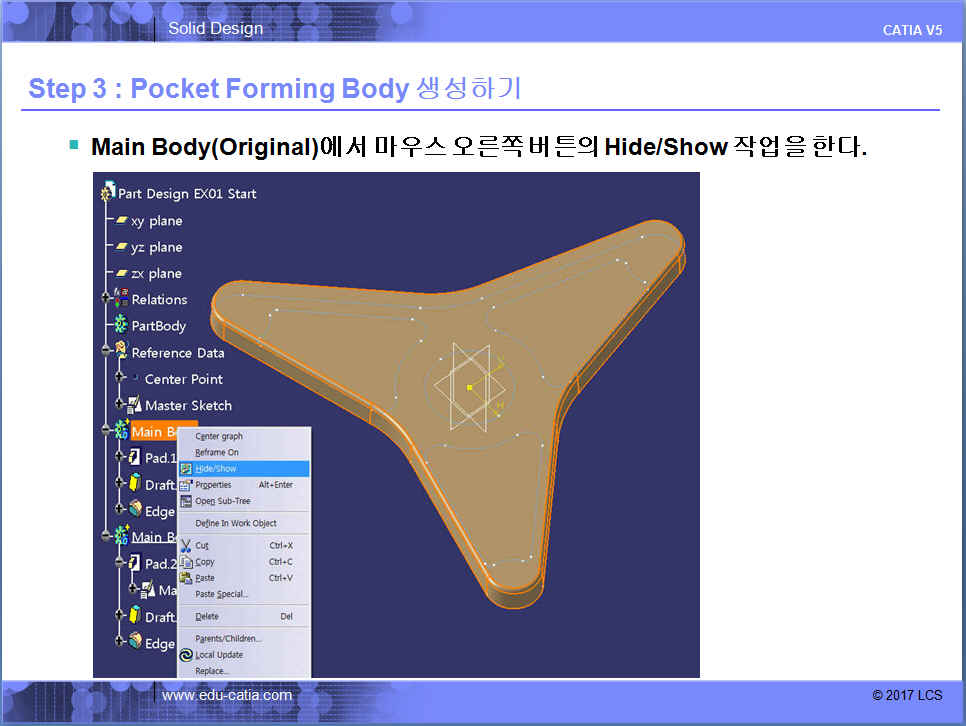Collapse the Reference Data node
966x726 pixels.
coord(105,351)
